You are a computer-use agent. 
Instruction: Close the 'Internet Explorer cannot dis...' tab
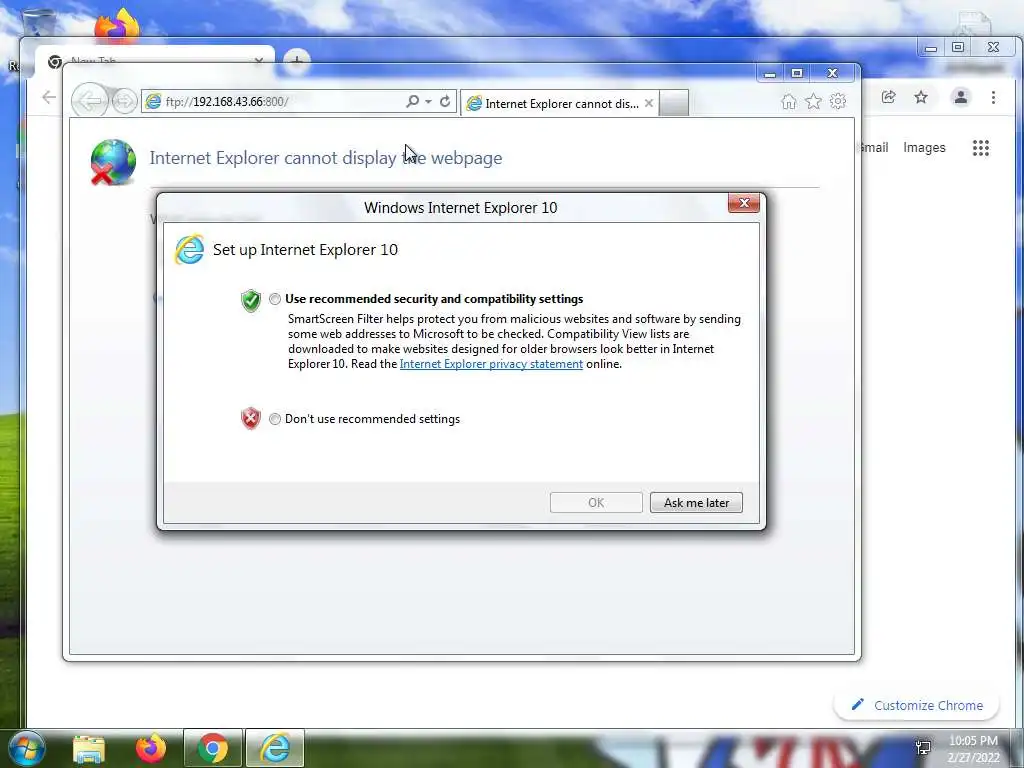[648, 103]
